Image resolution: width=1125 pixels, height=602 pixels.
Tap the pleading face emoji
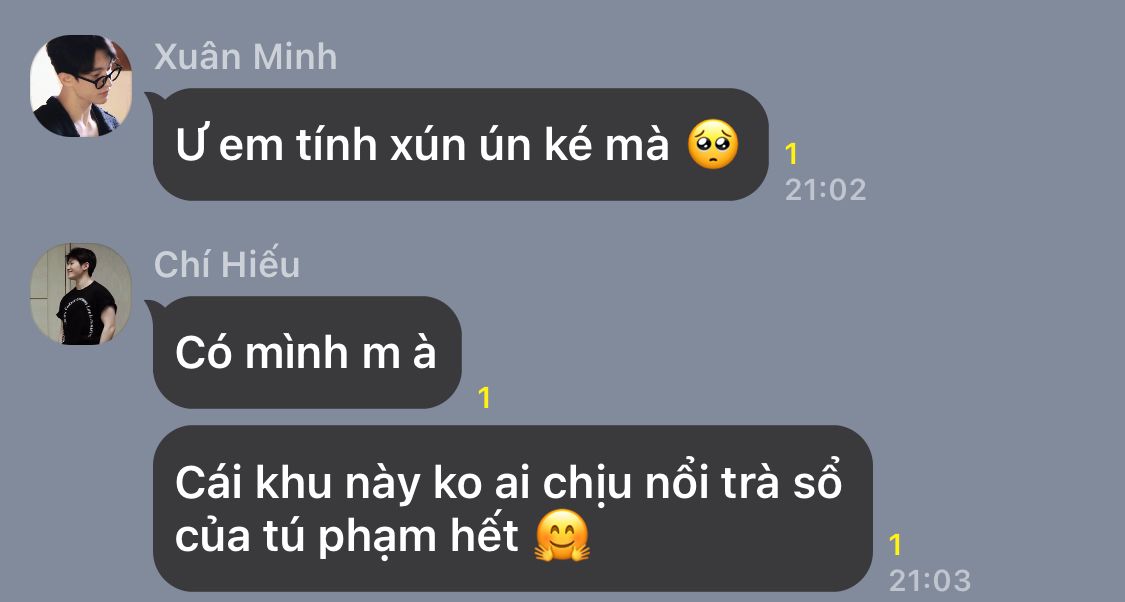click(712, 144)
